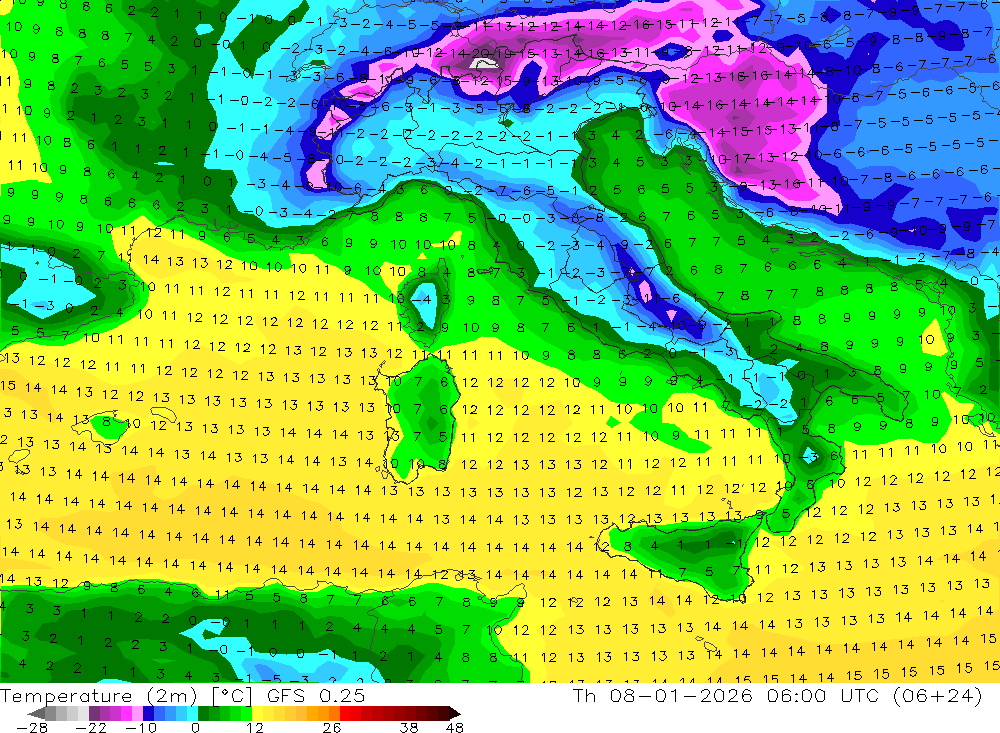1000x733 pixels.
Task: Click the 'Th 08-01-2026 06:00 UTC (06+24)' timestamp
Action: click(777, 696)
